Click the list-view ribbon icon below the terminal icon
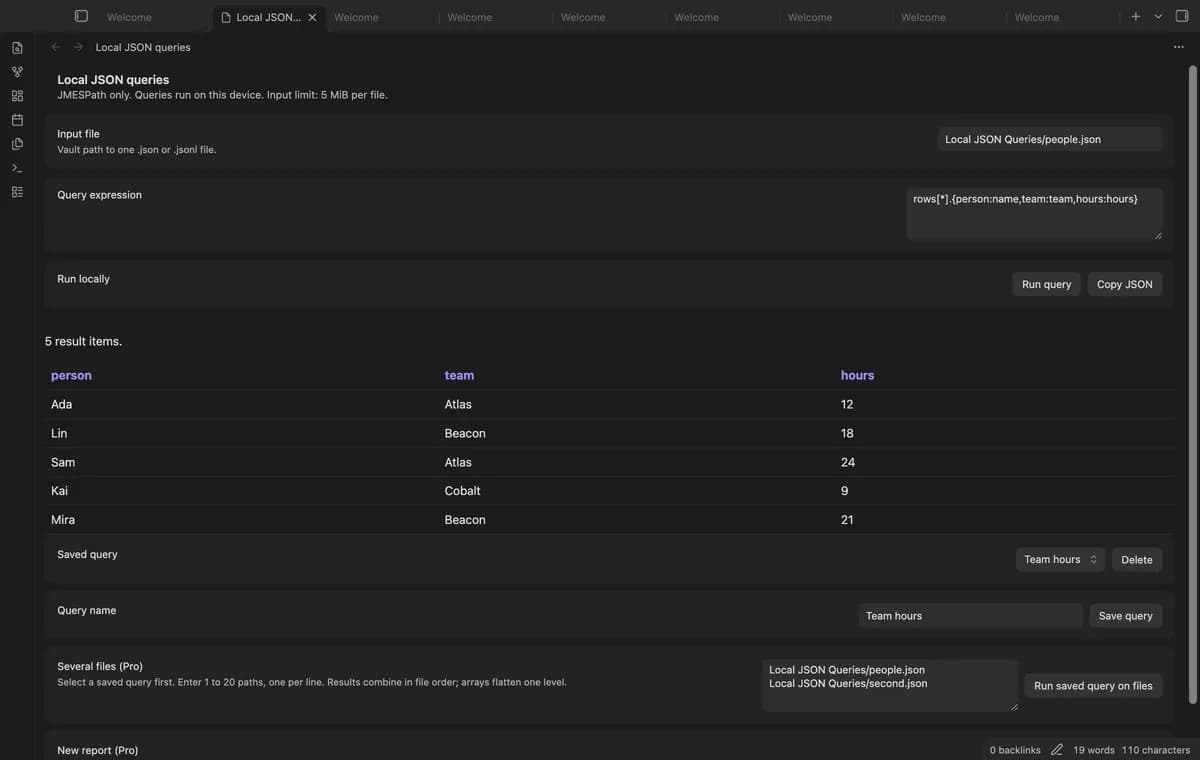 click(x=17, y=192)
